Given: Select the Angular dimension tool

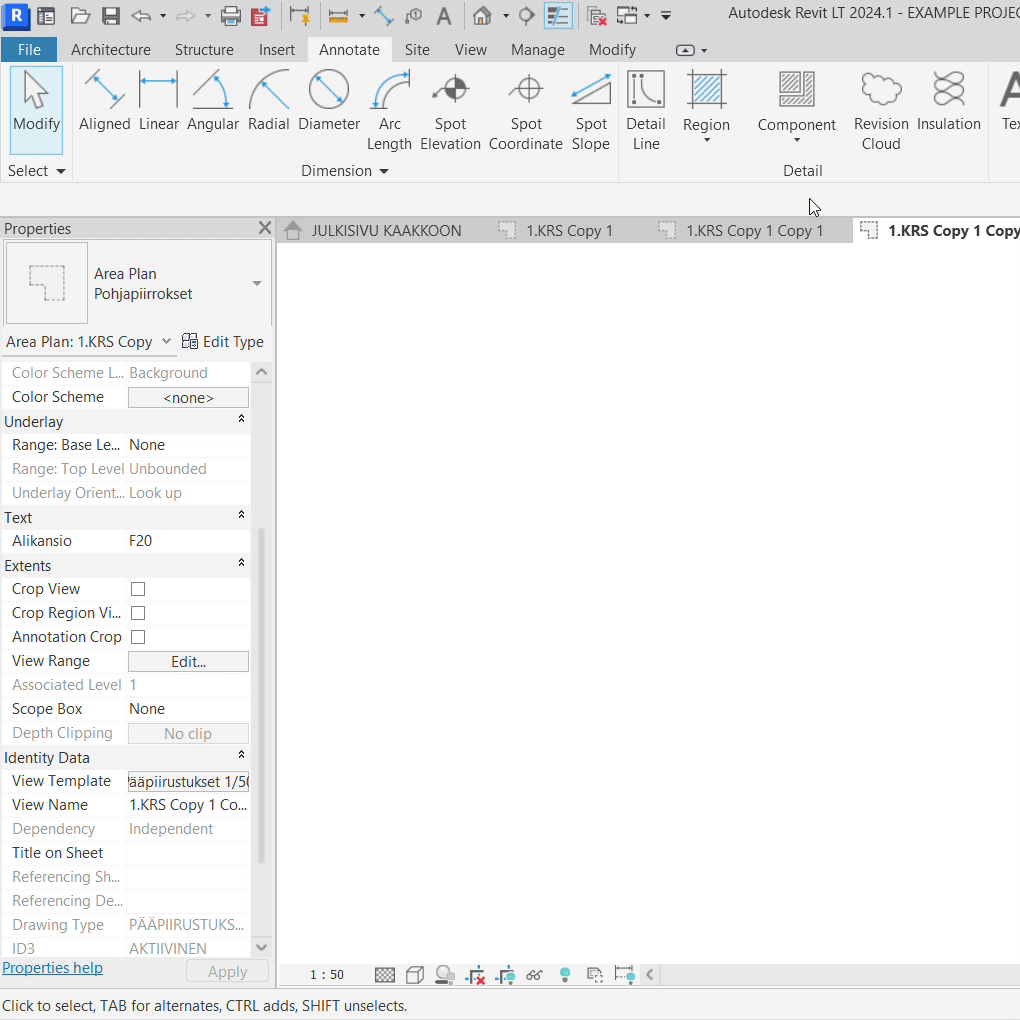Looking at the screenshot, I should (x=212, y=102).
